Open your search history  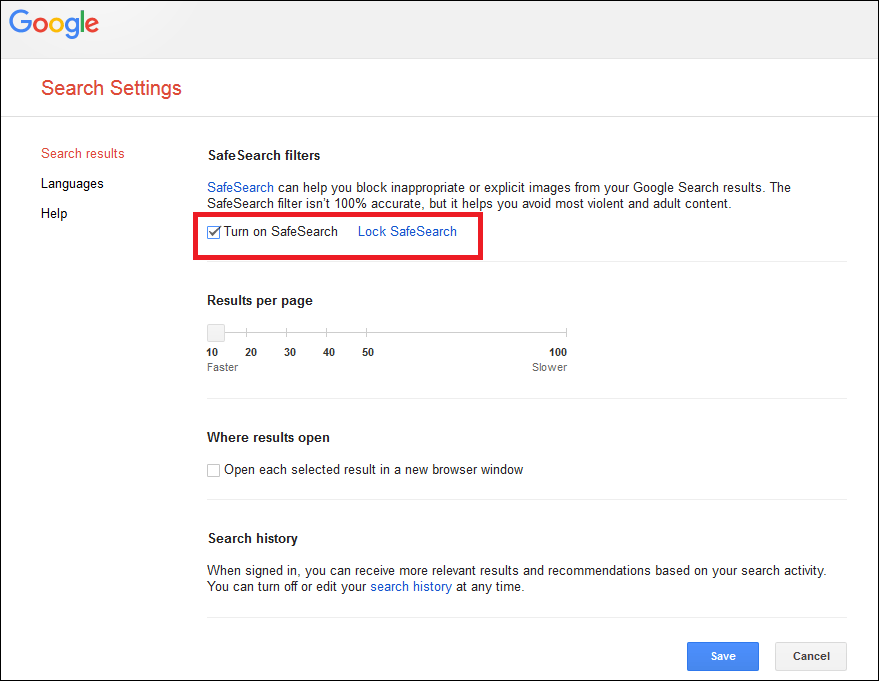pos(411,586)
